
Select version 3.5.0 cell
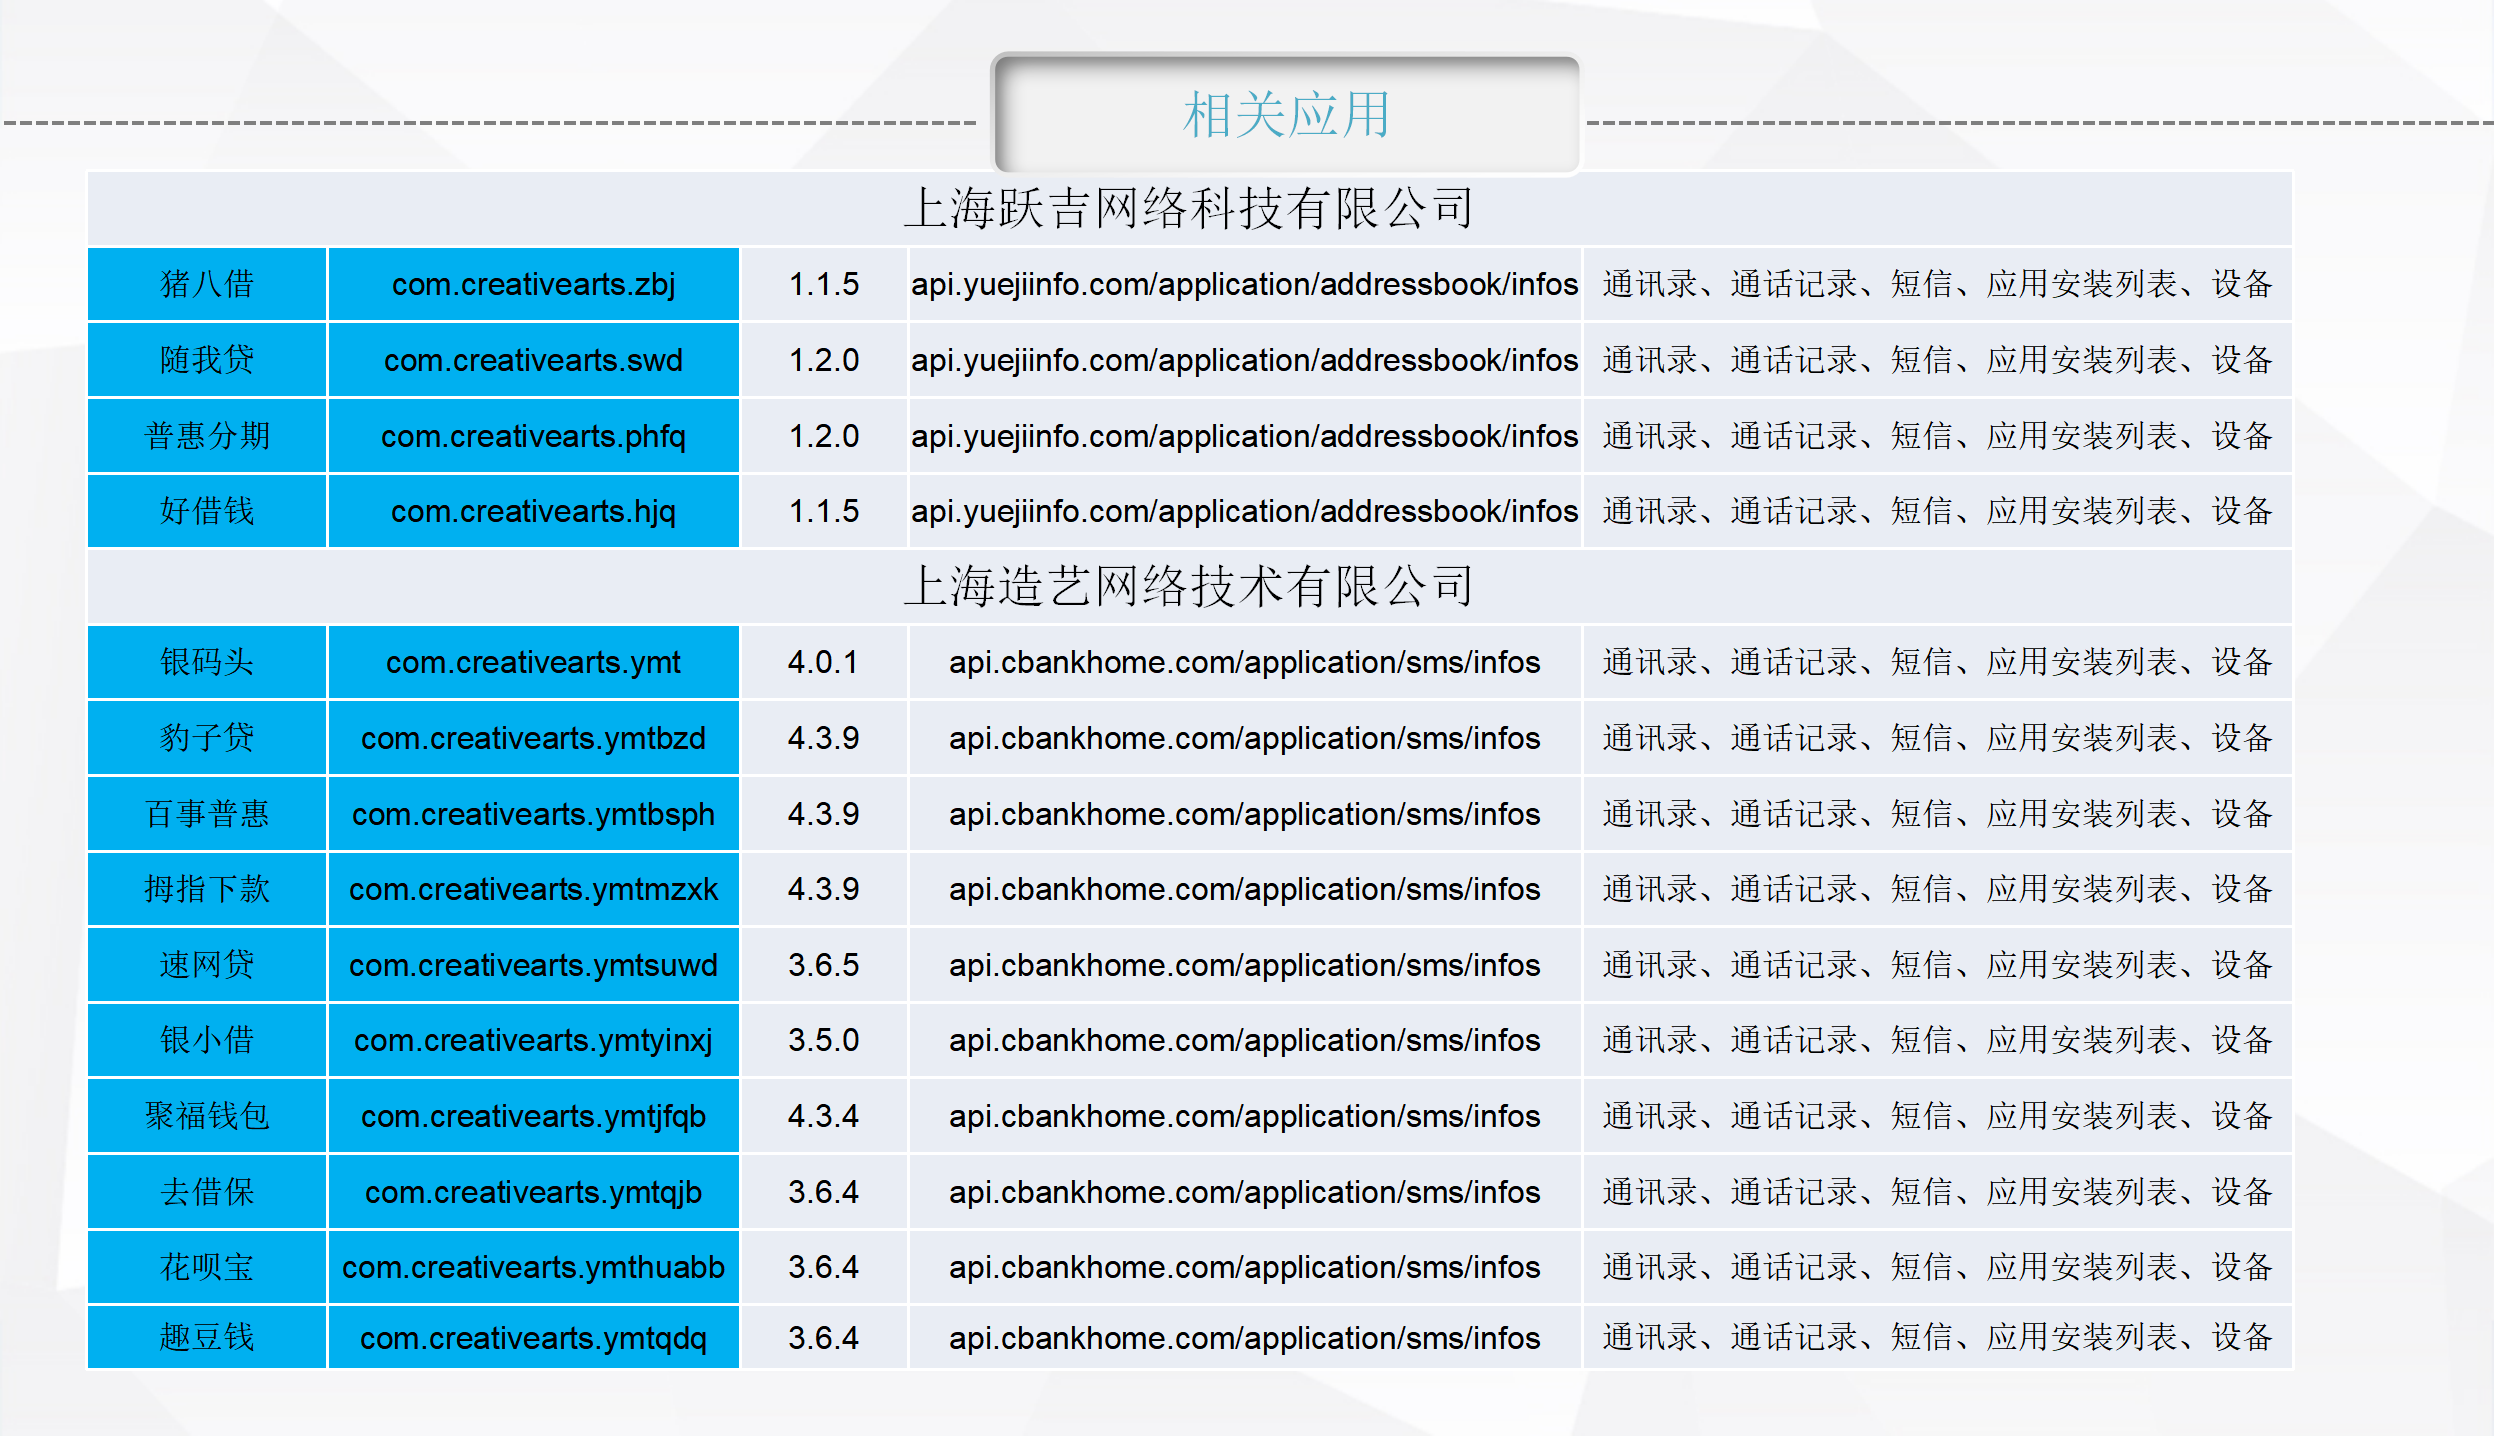pyautogui.click(x=823, y=1040)
